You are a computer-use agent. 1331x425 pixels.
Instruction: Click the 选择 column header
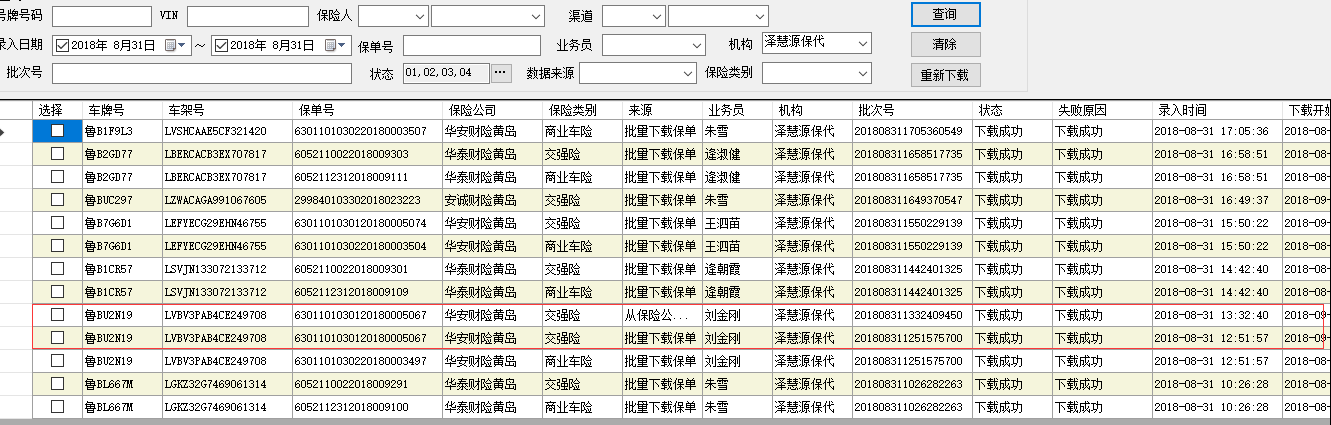pos(58,110)
